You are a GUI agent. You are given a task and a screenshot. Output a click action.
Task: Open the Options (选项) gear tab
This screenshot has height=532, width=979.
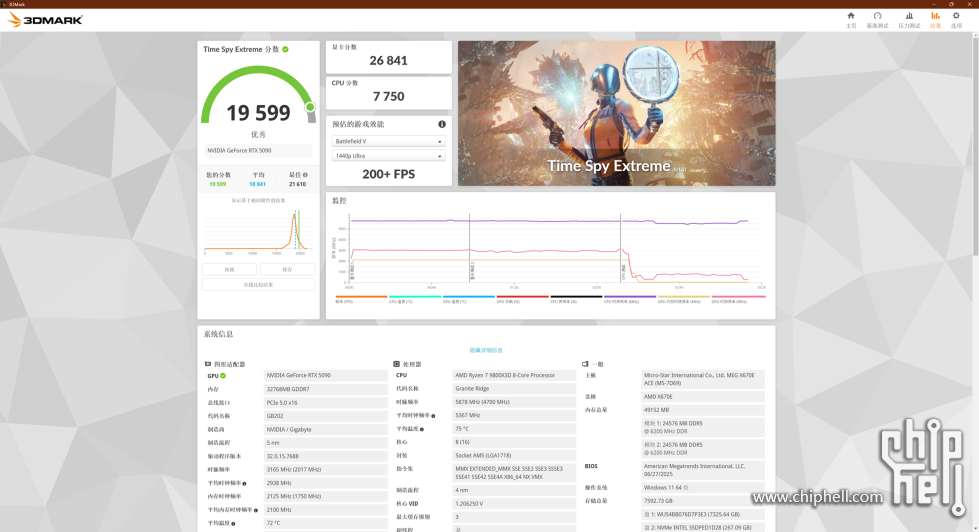pyautogui.click(x=956, y=20)
